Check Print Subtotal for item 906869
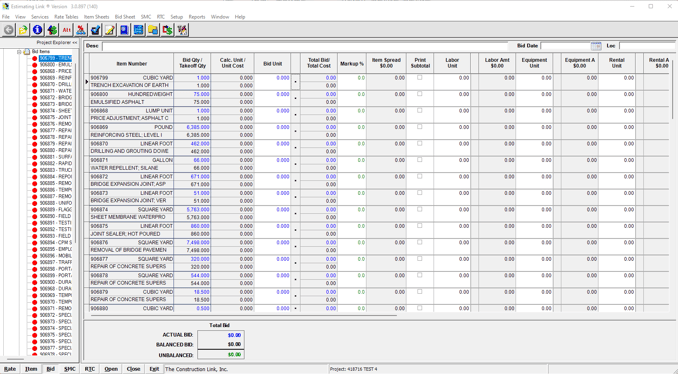The width and height of the screenshot is (678, 374). (419, 127)
